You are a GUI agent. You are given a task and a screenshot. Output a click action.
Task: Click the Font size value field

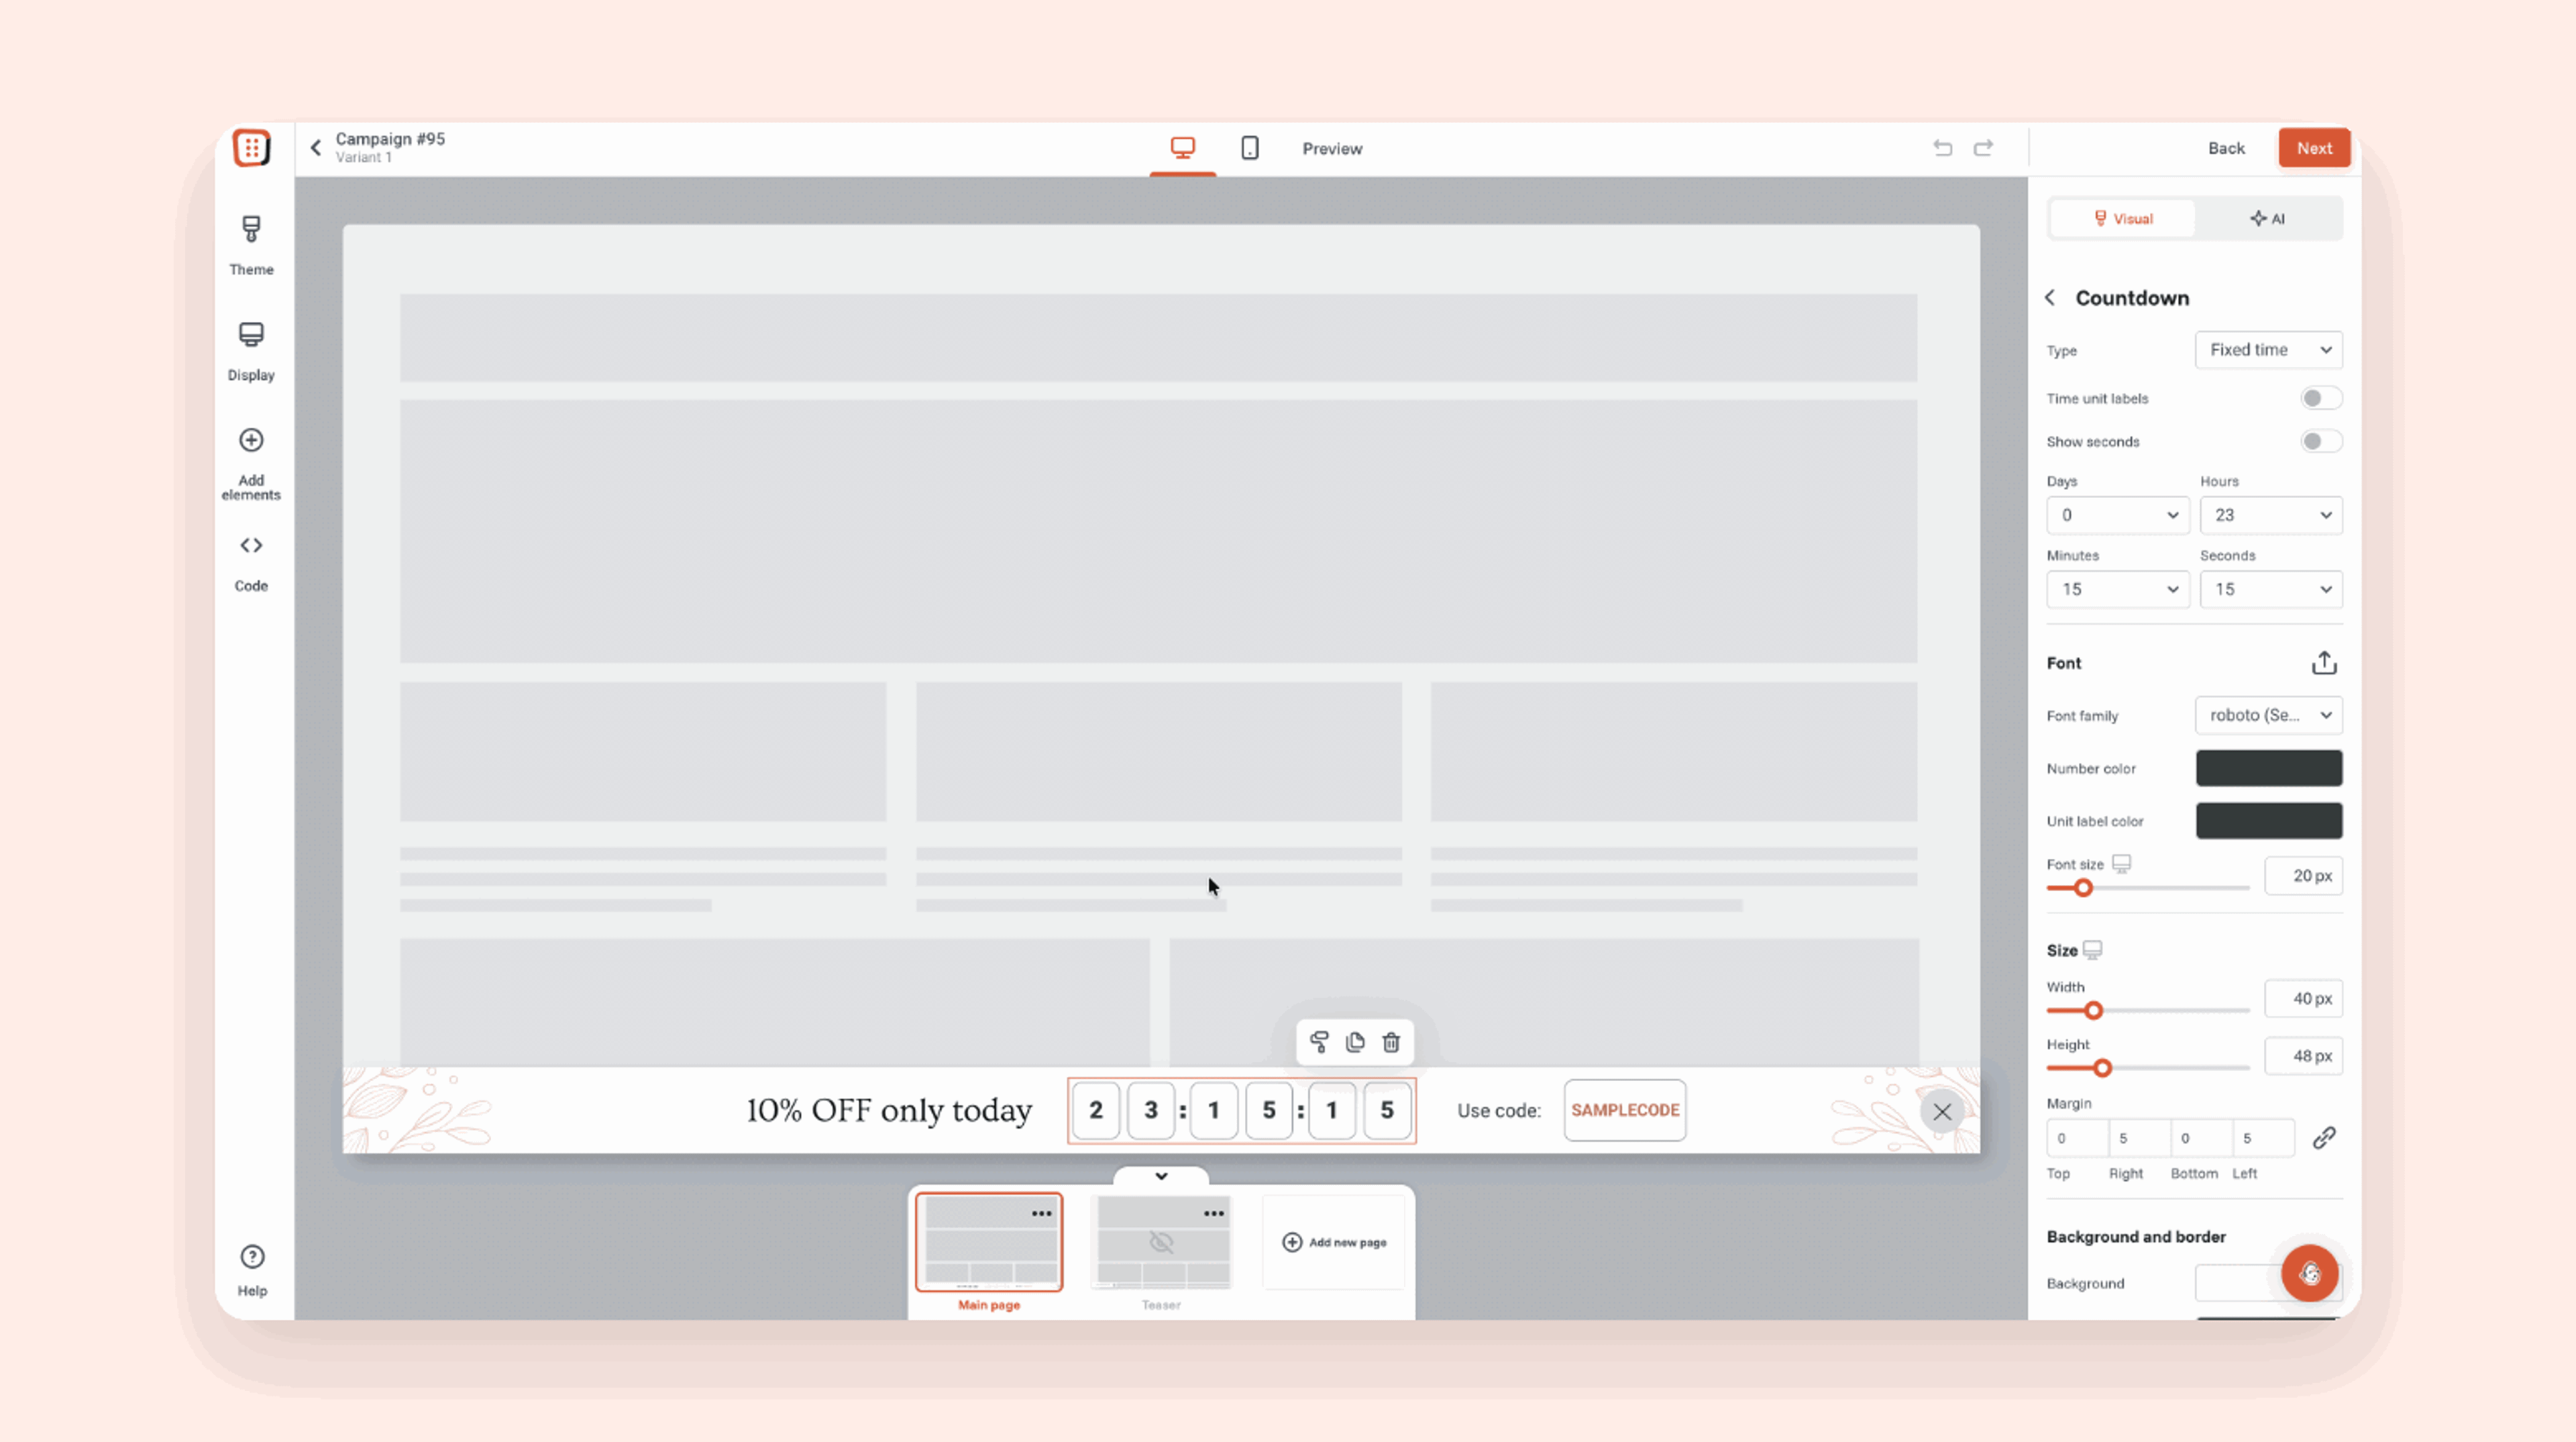[2303, 876]
